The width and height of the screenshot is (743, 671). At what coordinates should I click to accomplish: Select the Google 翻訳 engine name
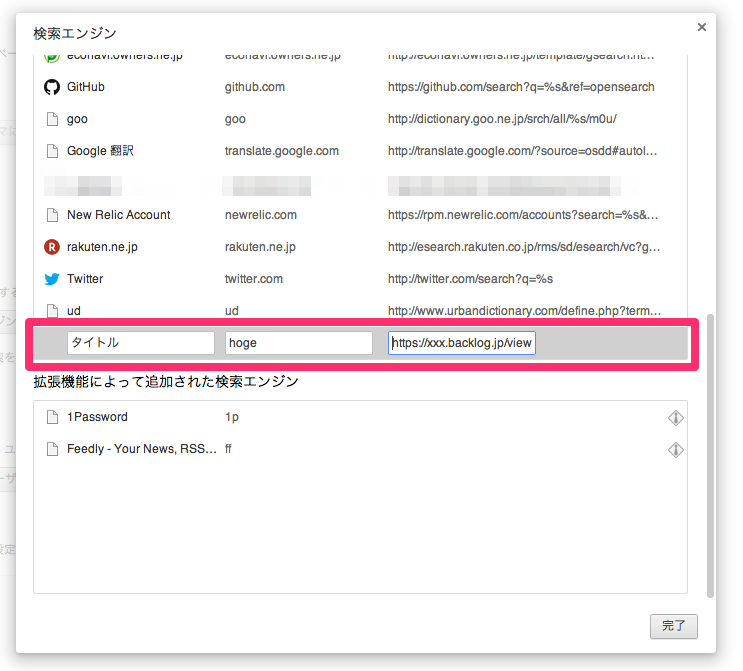(100, 151)
